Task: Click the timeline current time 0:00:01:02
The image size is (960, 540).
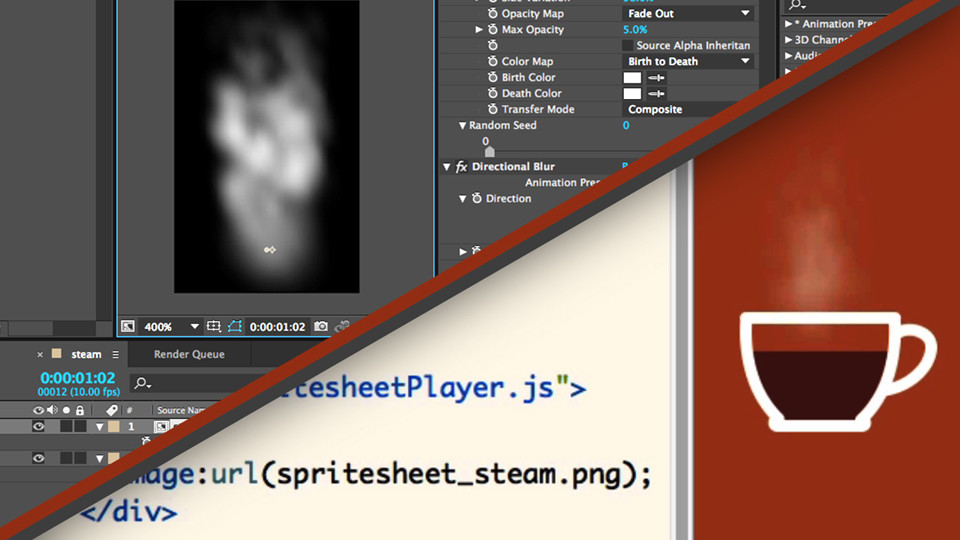Action: coord(78,378)
